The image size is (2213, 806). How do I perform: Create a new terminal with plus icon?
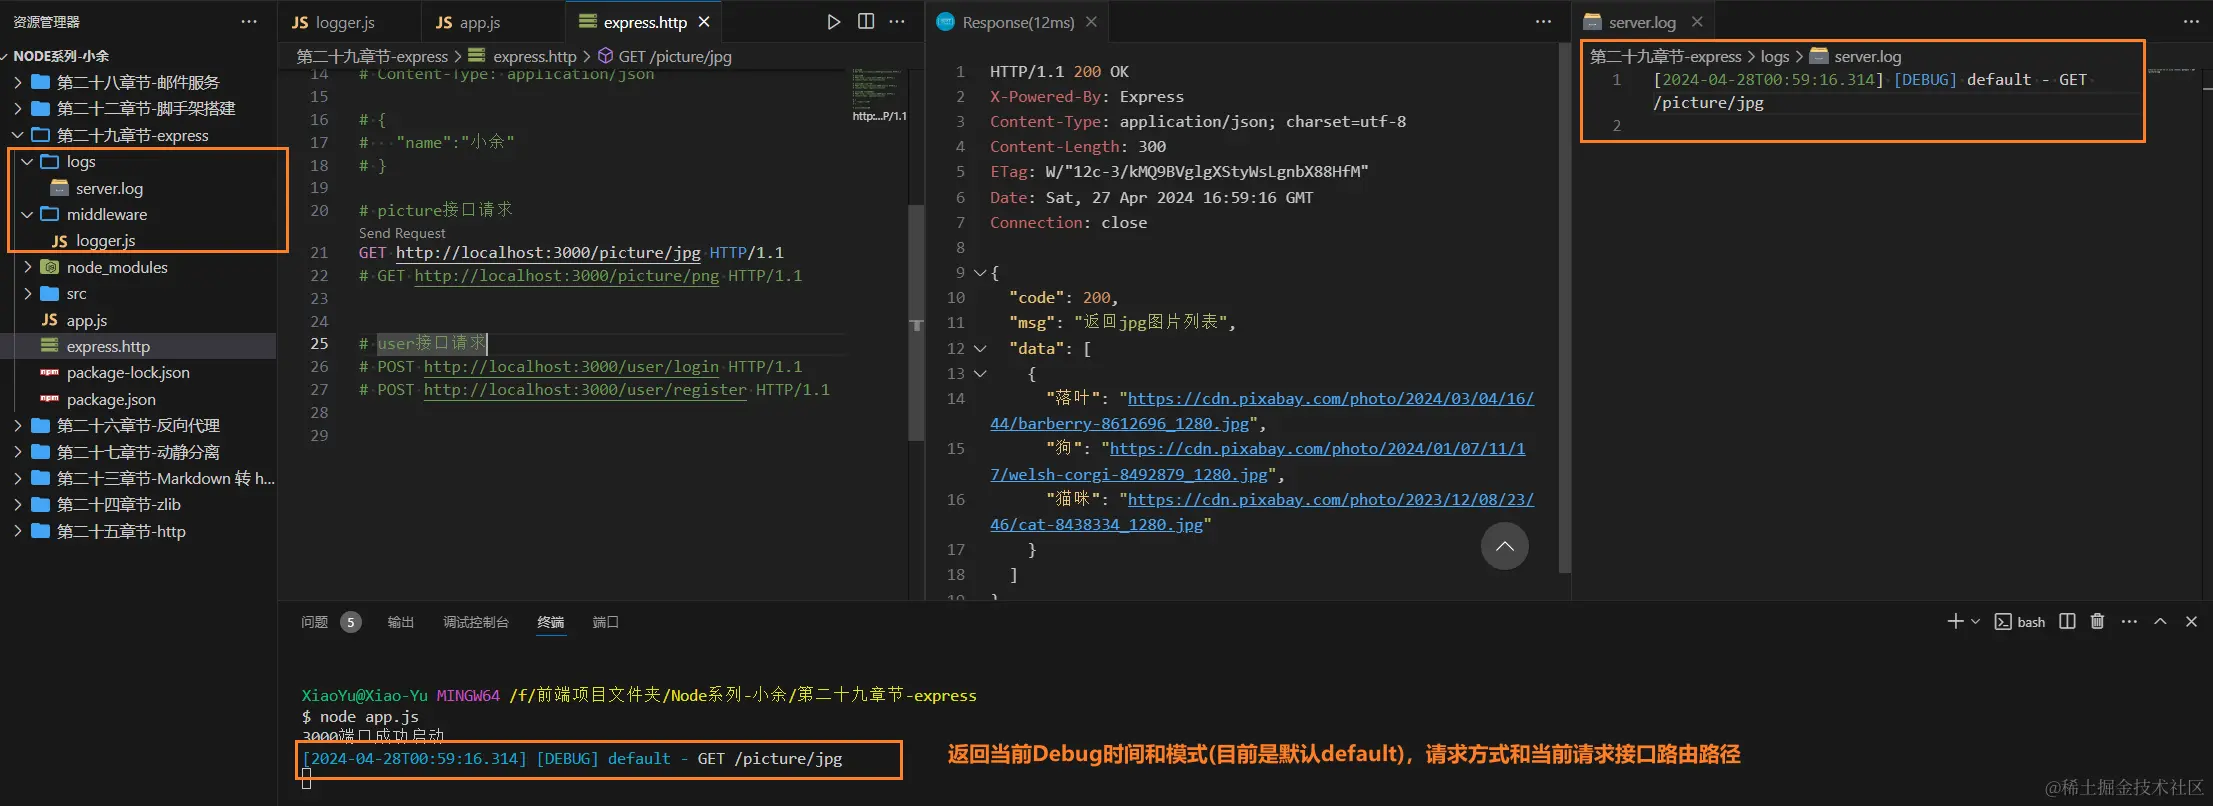[1955, 621]
